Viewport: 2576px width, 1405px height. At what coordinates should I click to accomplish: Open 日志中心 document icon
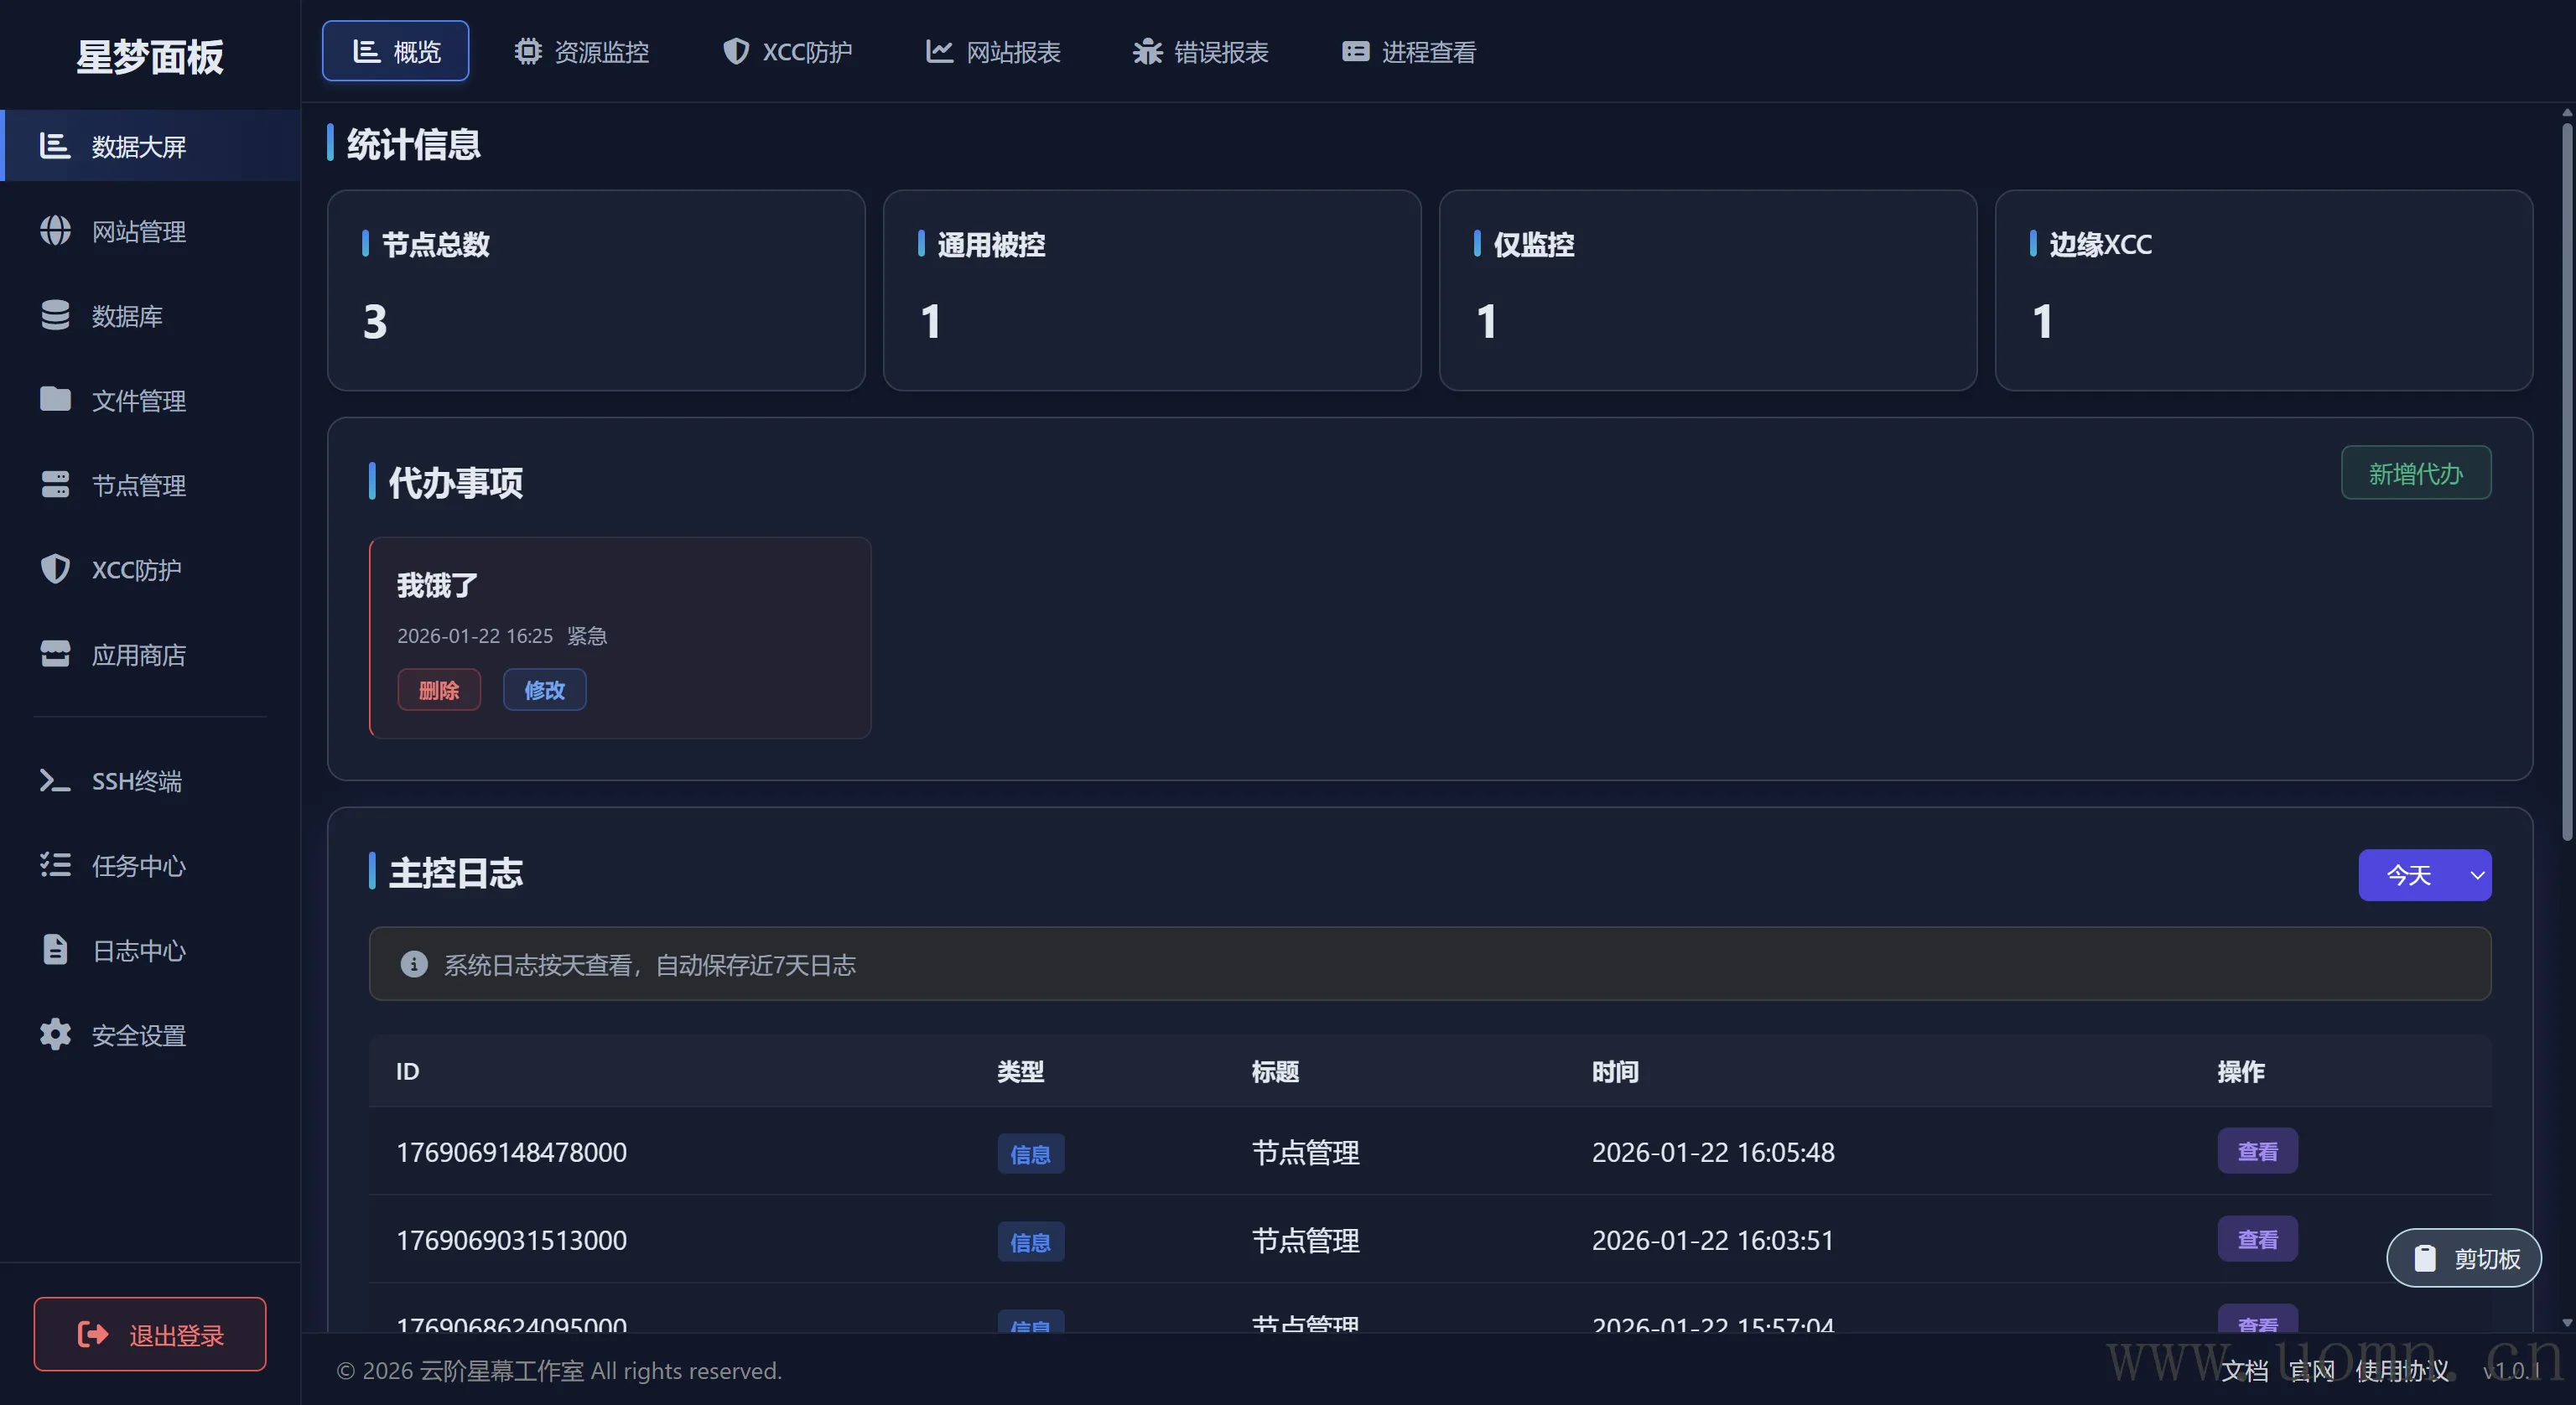coord(55,949)
